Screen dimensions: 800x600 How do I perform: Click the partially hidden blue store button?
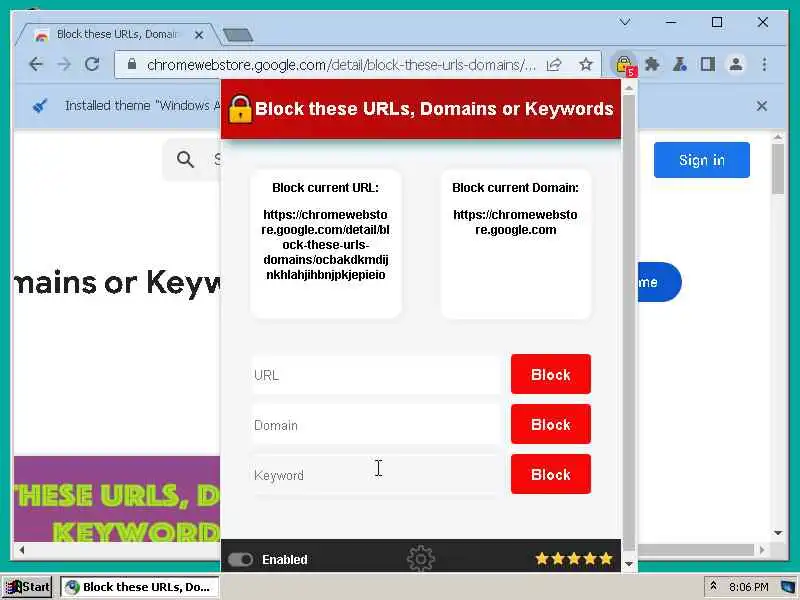coord(659,282)
